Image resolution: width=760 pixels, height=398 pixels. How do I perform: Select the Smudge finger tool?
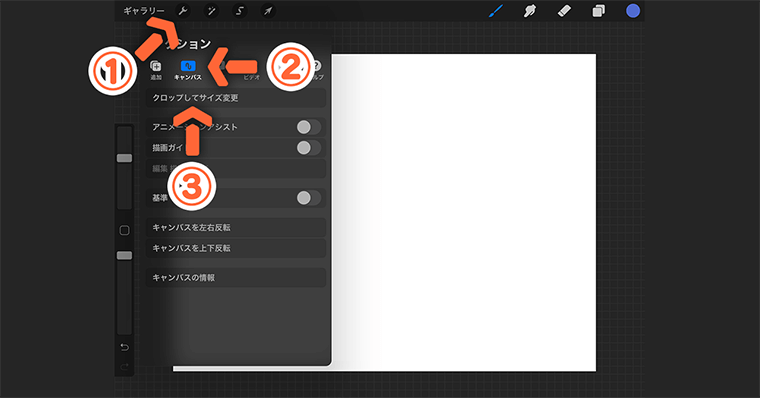tap(530, 11)
